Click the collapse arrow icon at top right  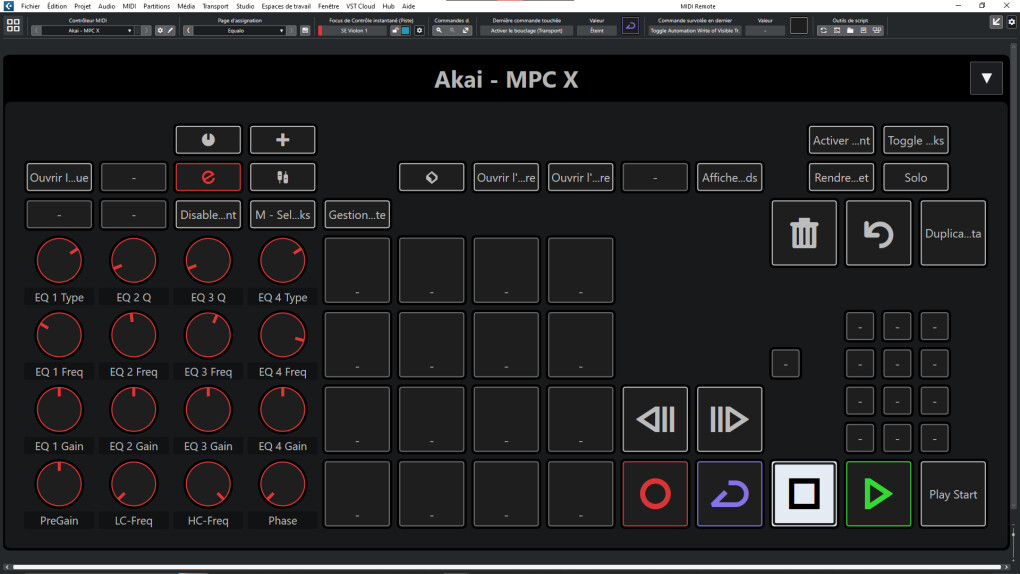(996, 22)
